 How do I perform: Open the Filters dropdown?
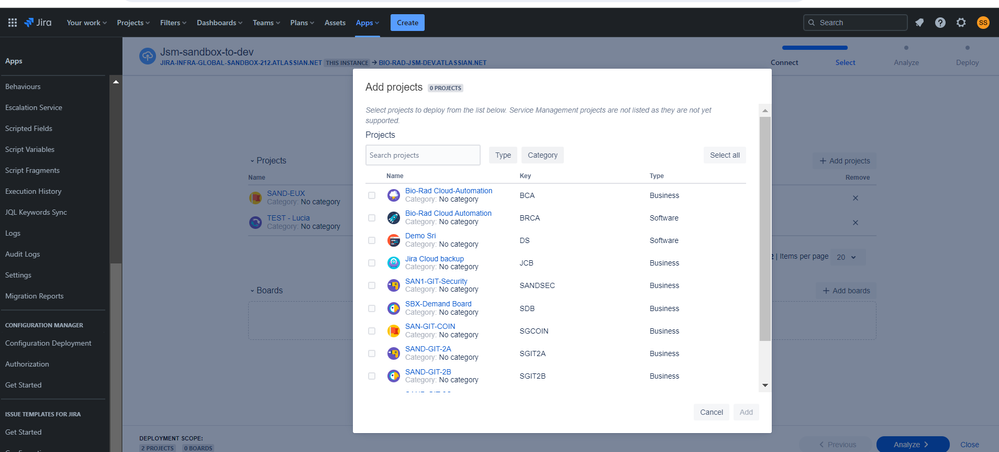(173, 22)
